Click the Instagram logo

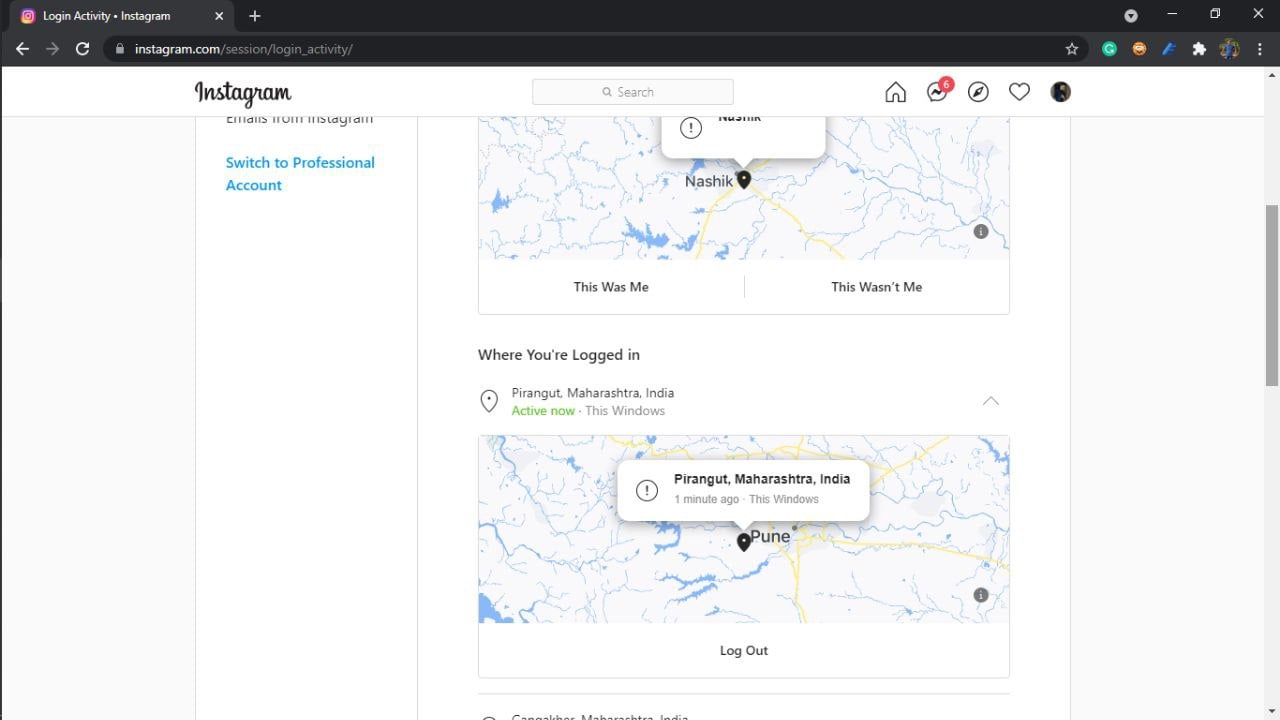point(243,93)
